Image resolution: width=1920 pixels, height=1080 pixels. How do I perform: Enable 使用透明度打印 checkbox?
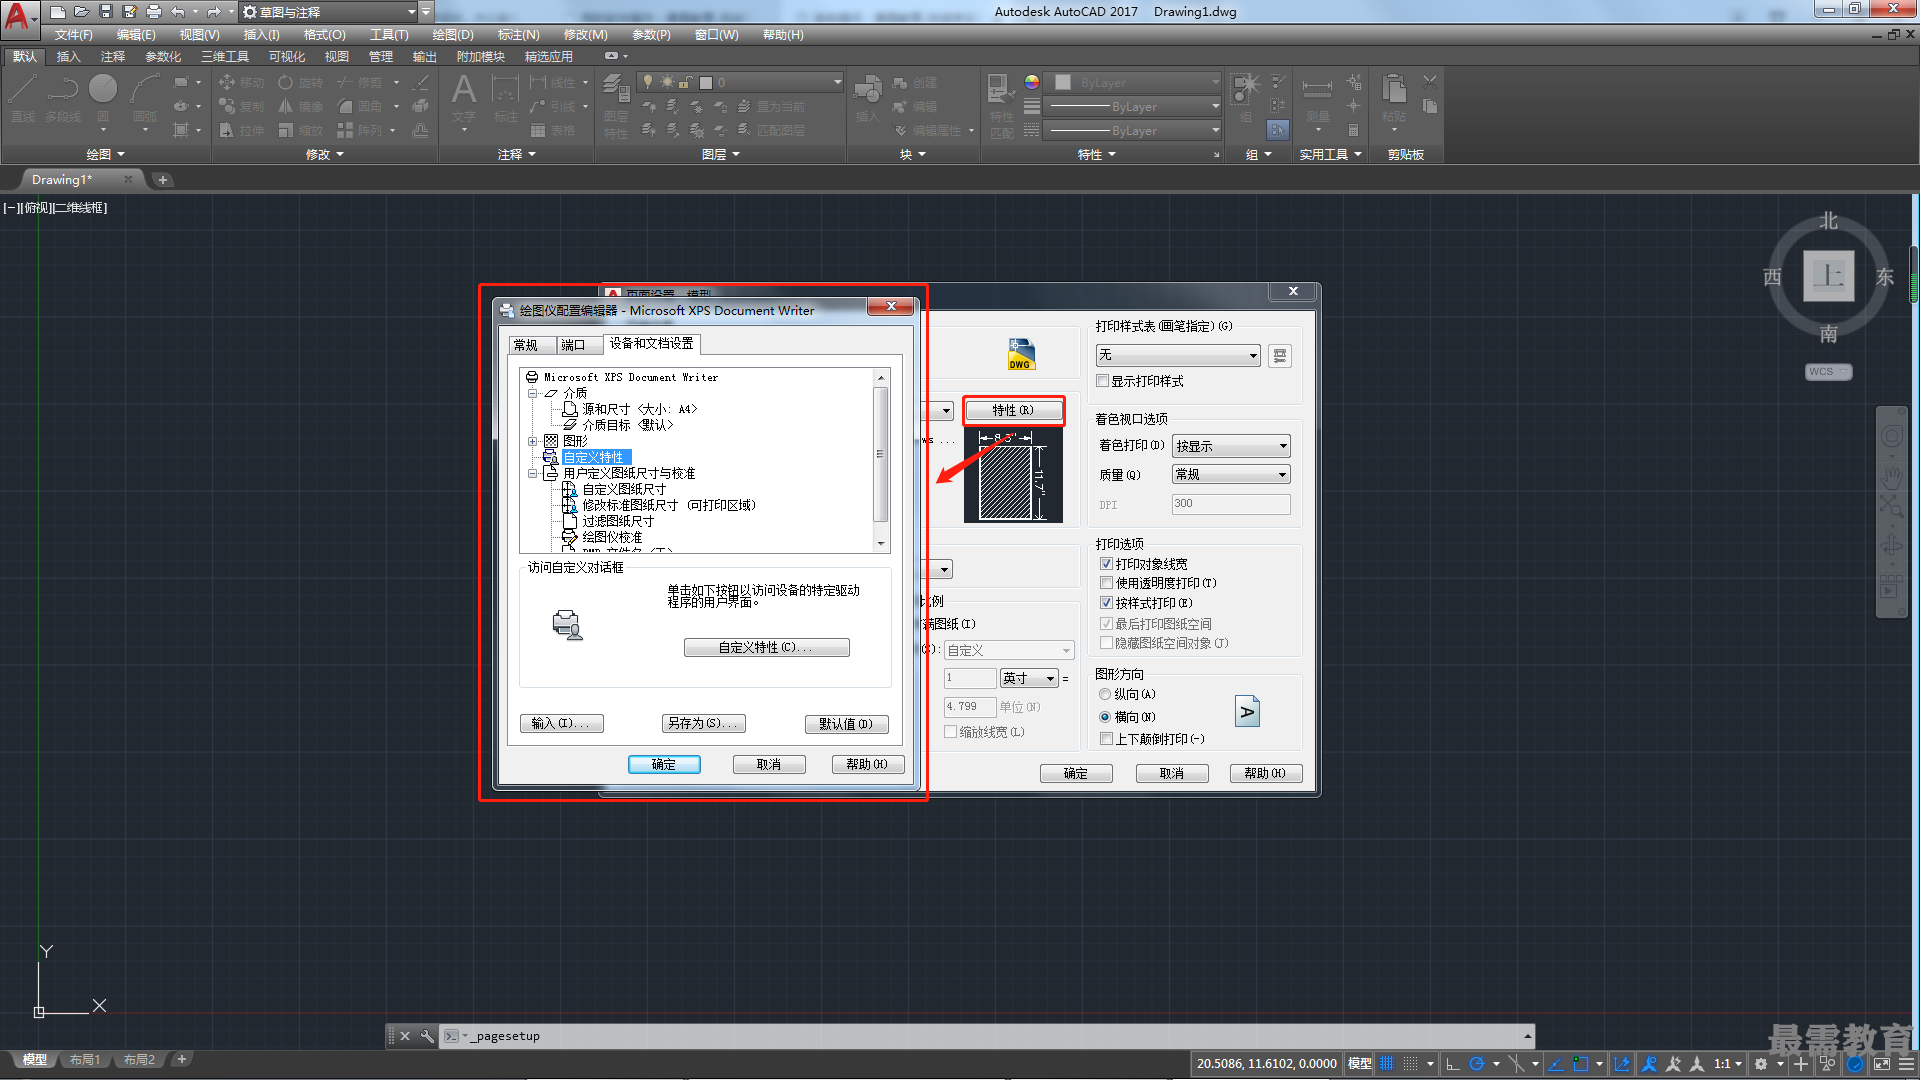tap(1107, 583)
